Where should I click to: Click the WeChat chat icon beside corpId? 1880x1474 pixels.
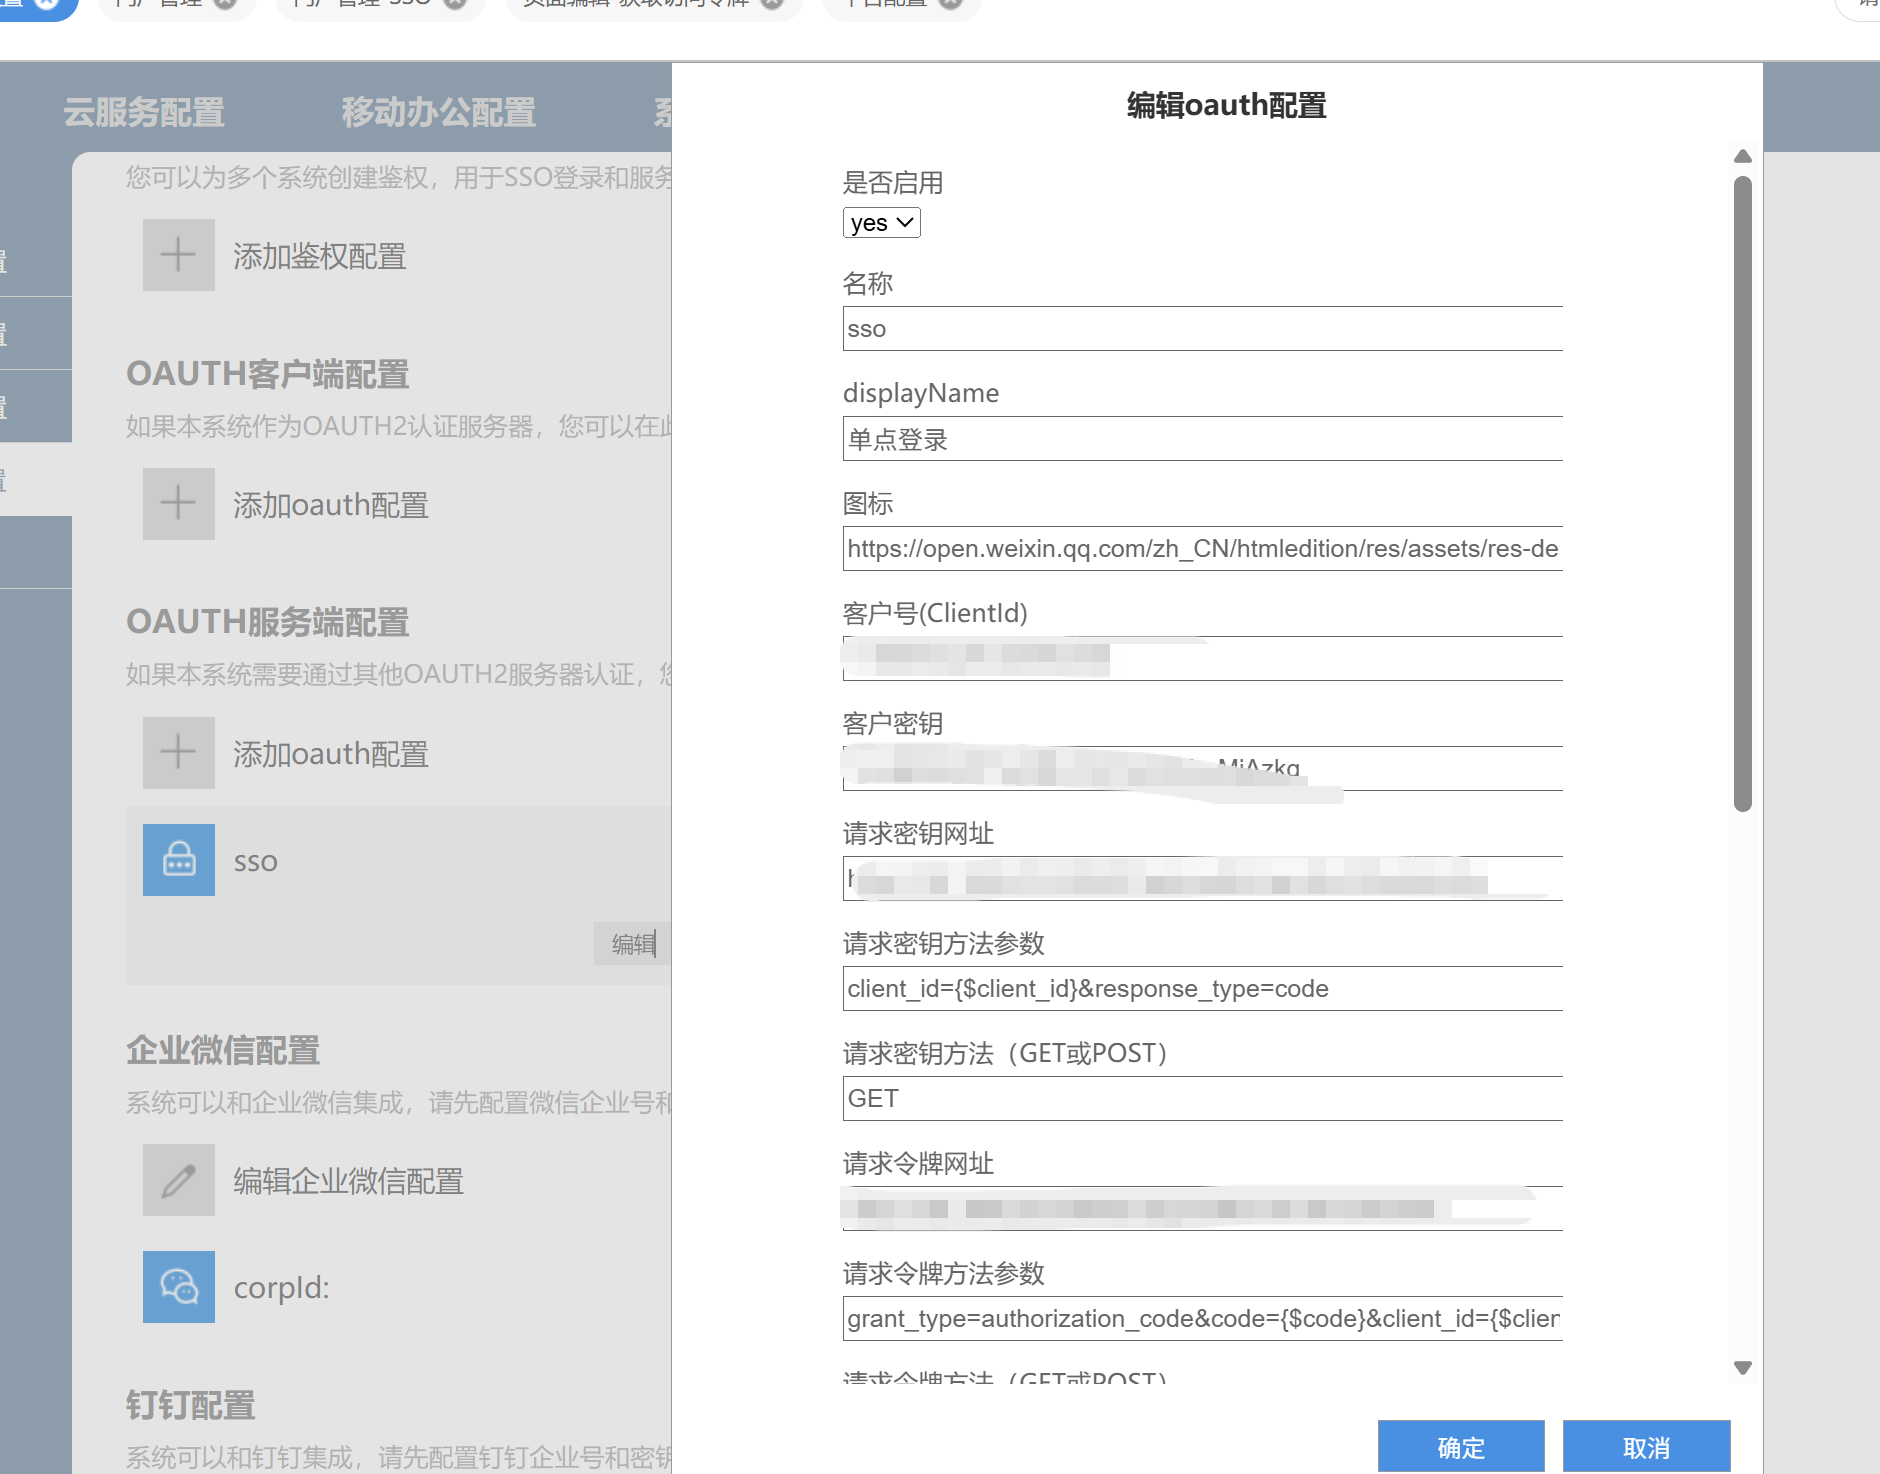coord(178,1287)
